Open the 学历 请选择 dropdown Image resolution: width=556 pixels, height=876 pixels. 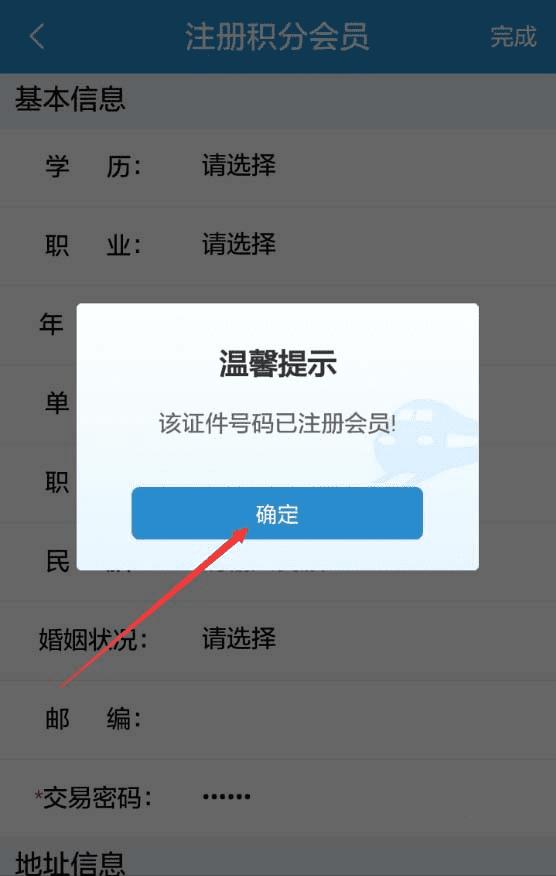point(239,165)
